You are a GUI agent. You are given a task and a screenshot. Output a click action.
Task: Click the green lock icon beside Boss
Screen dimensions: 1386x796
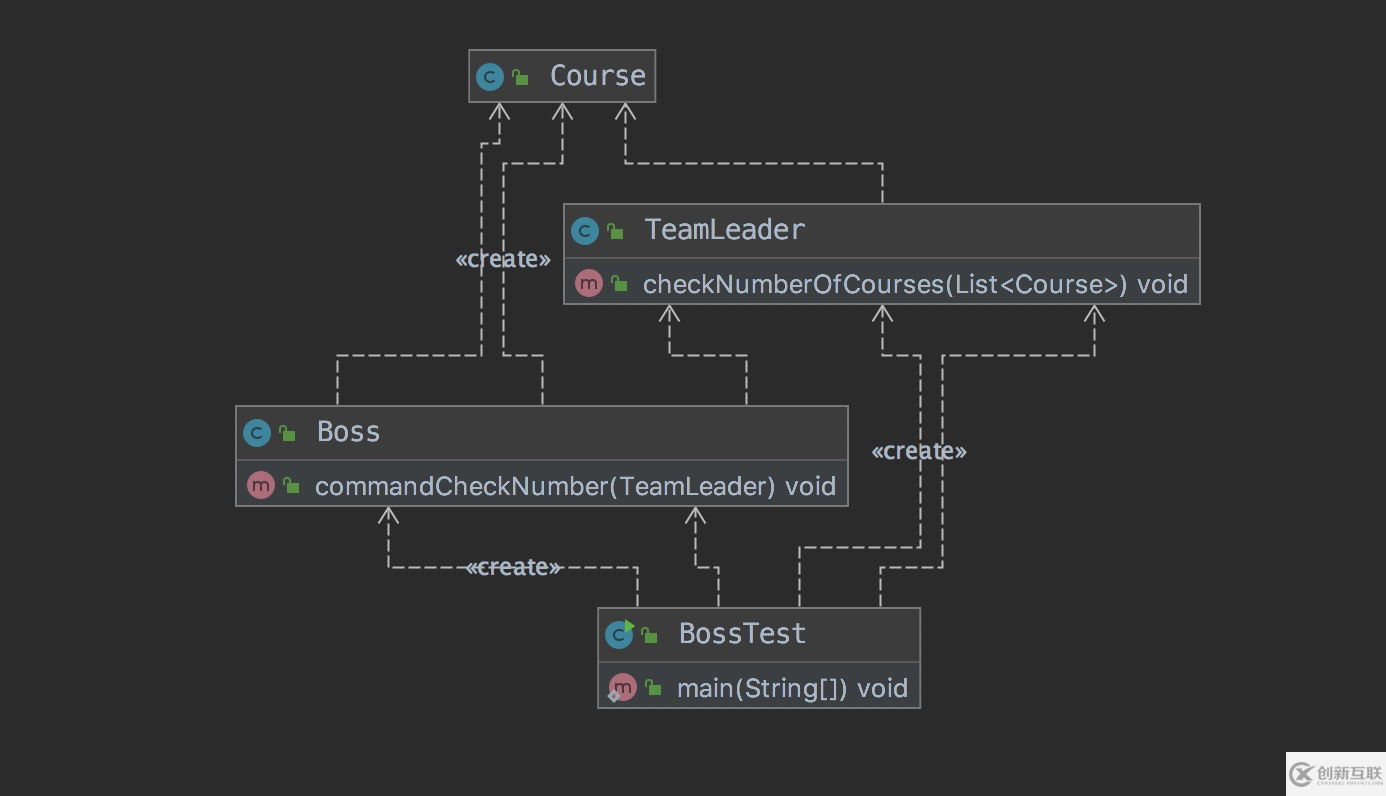coord(287,433)
